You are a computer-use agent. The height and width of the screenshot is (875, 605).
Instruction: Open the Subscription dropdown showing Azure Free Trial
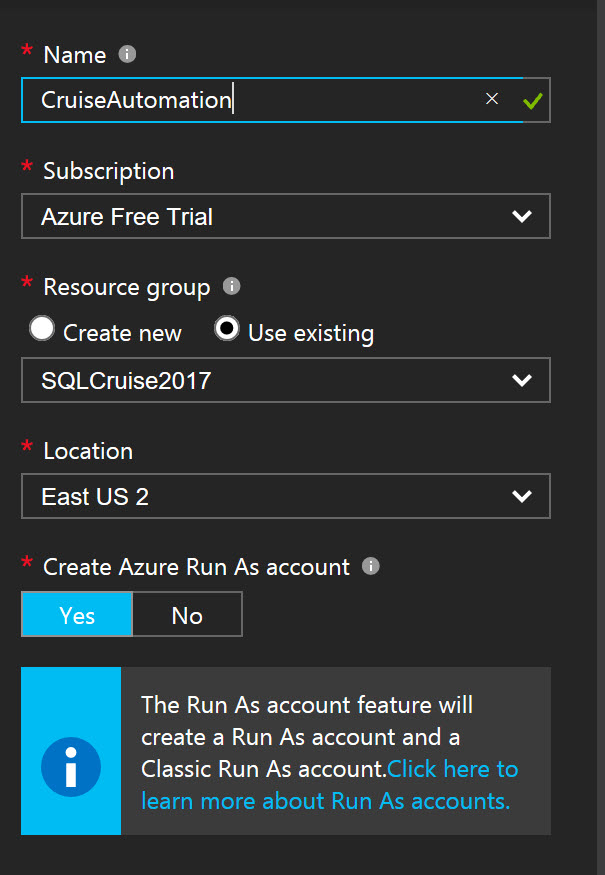[x=285, y=216]
